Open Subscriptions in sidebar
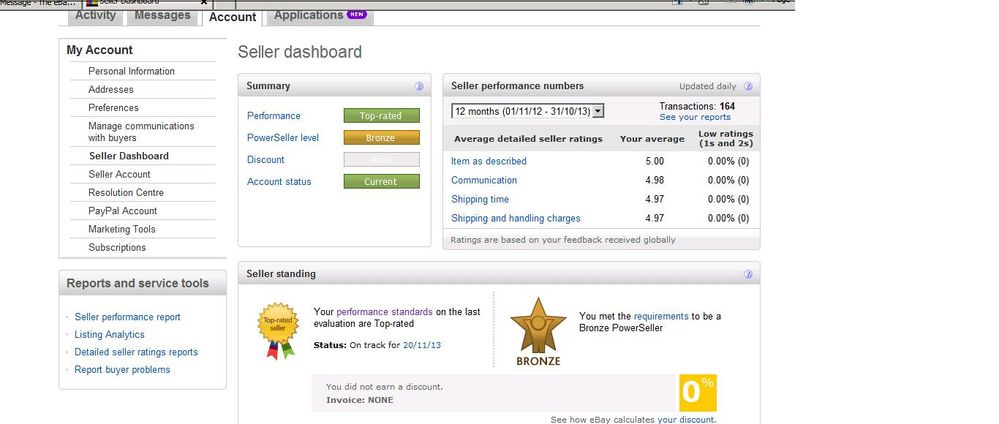This screenshot has width=999, height=424. (117, 247)
